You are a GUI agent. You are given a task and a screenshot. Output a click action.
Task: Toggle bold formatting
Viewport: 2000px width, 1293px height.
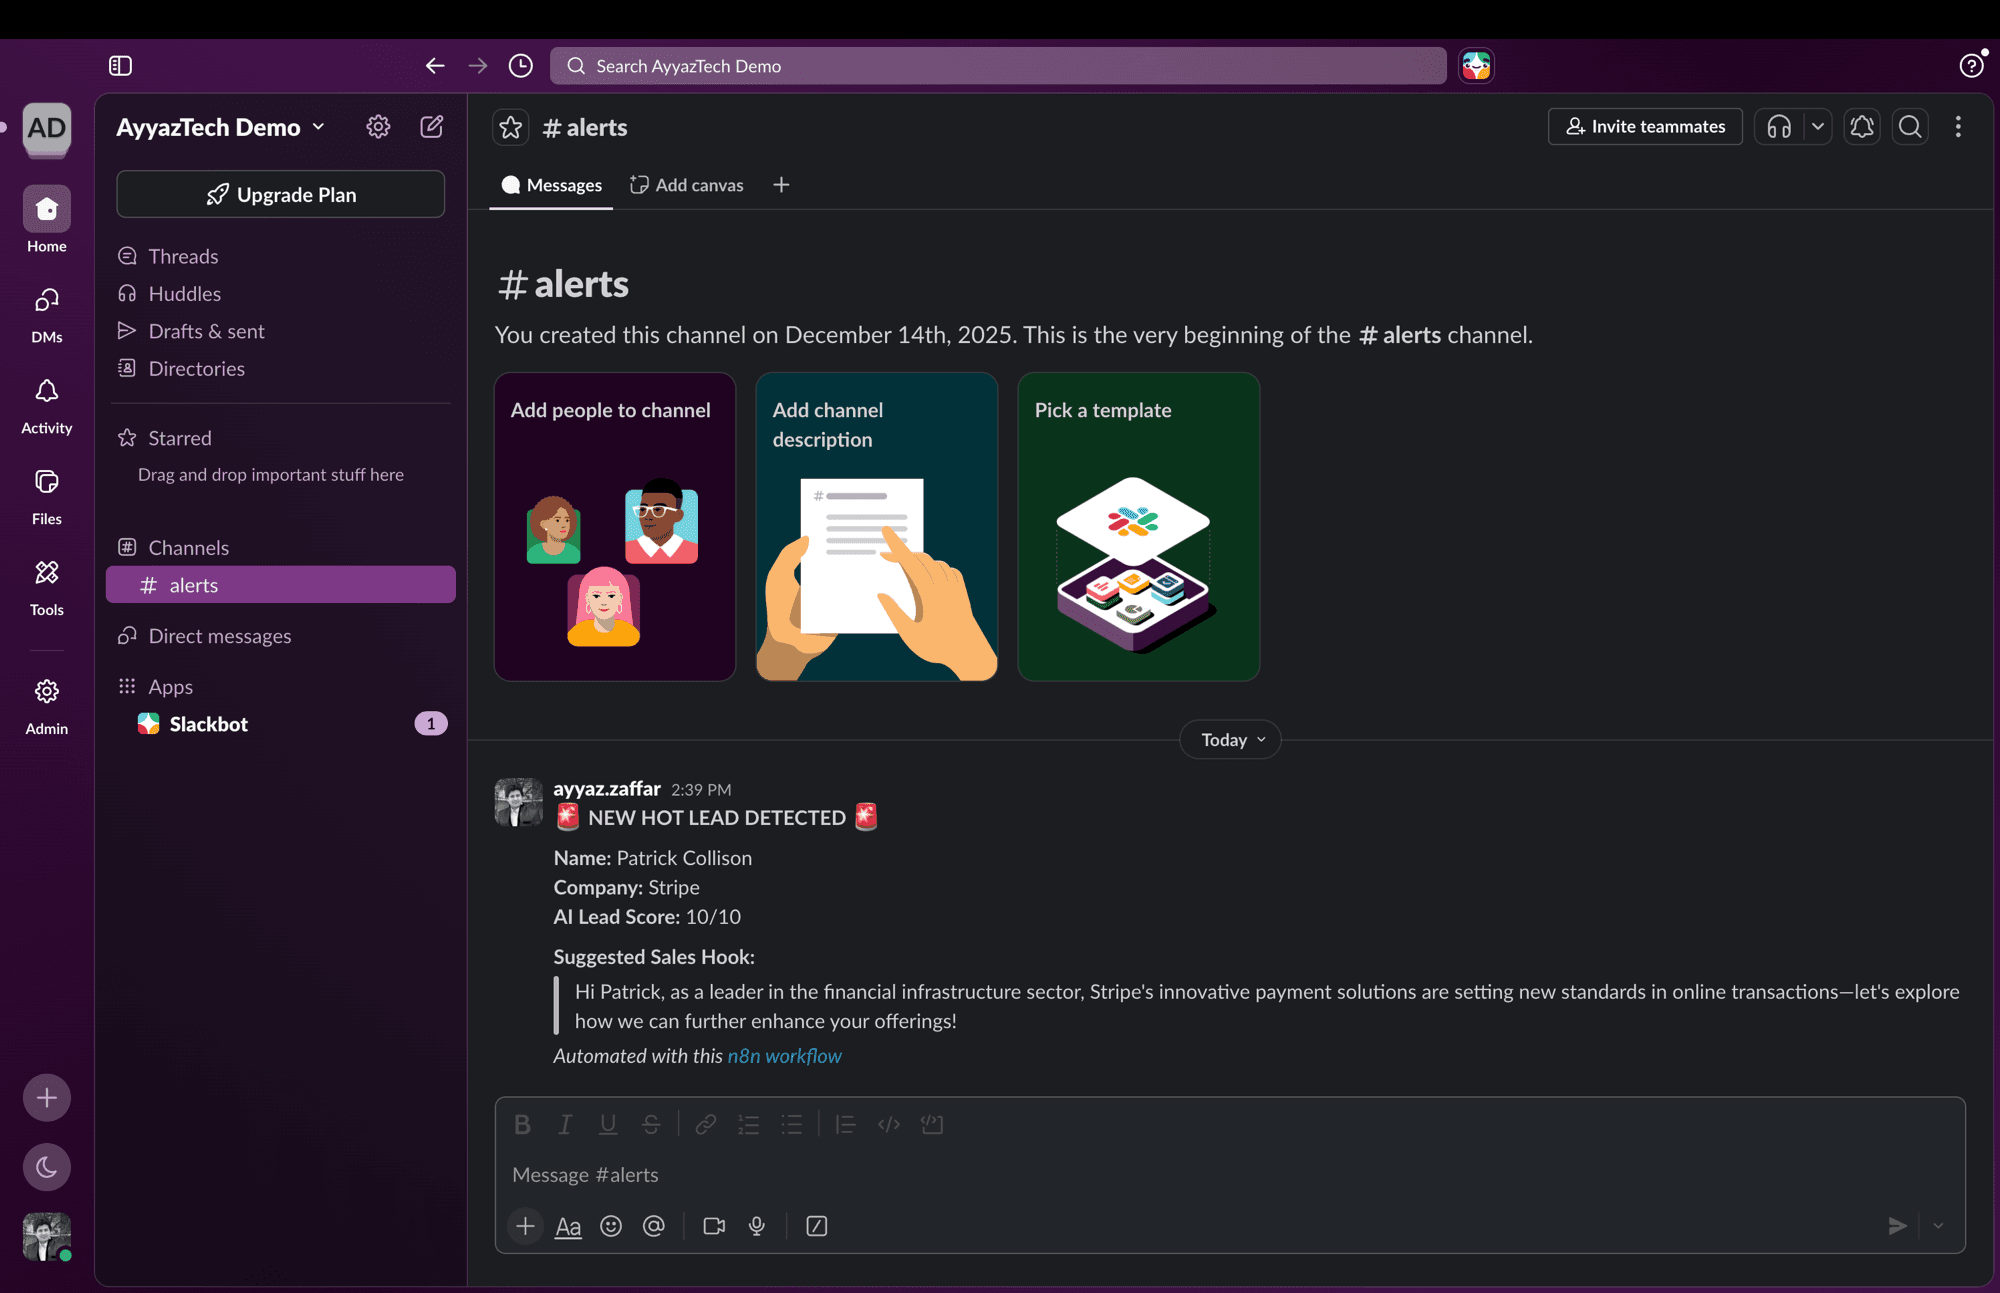coord(522,1125)
